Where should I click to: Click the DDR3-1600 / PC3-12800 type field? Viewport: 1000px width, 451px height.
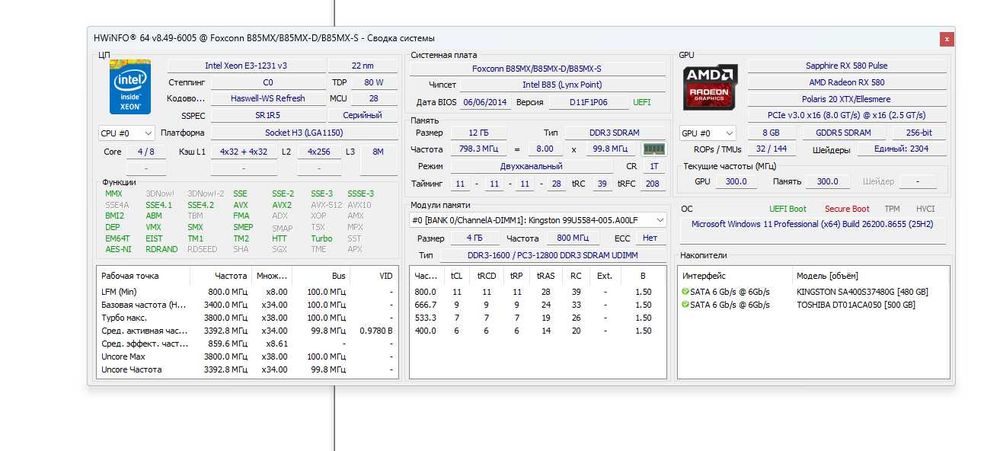[552, 255]
